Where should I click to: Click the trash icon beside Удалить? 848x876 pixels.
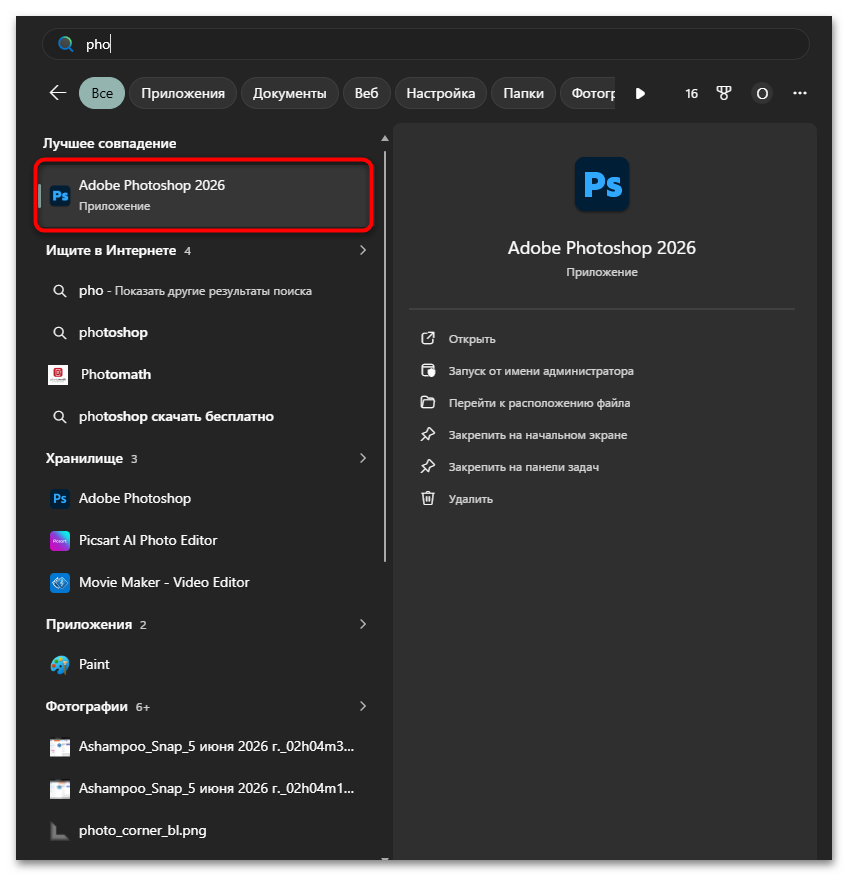428,498
